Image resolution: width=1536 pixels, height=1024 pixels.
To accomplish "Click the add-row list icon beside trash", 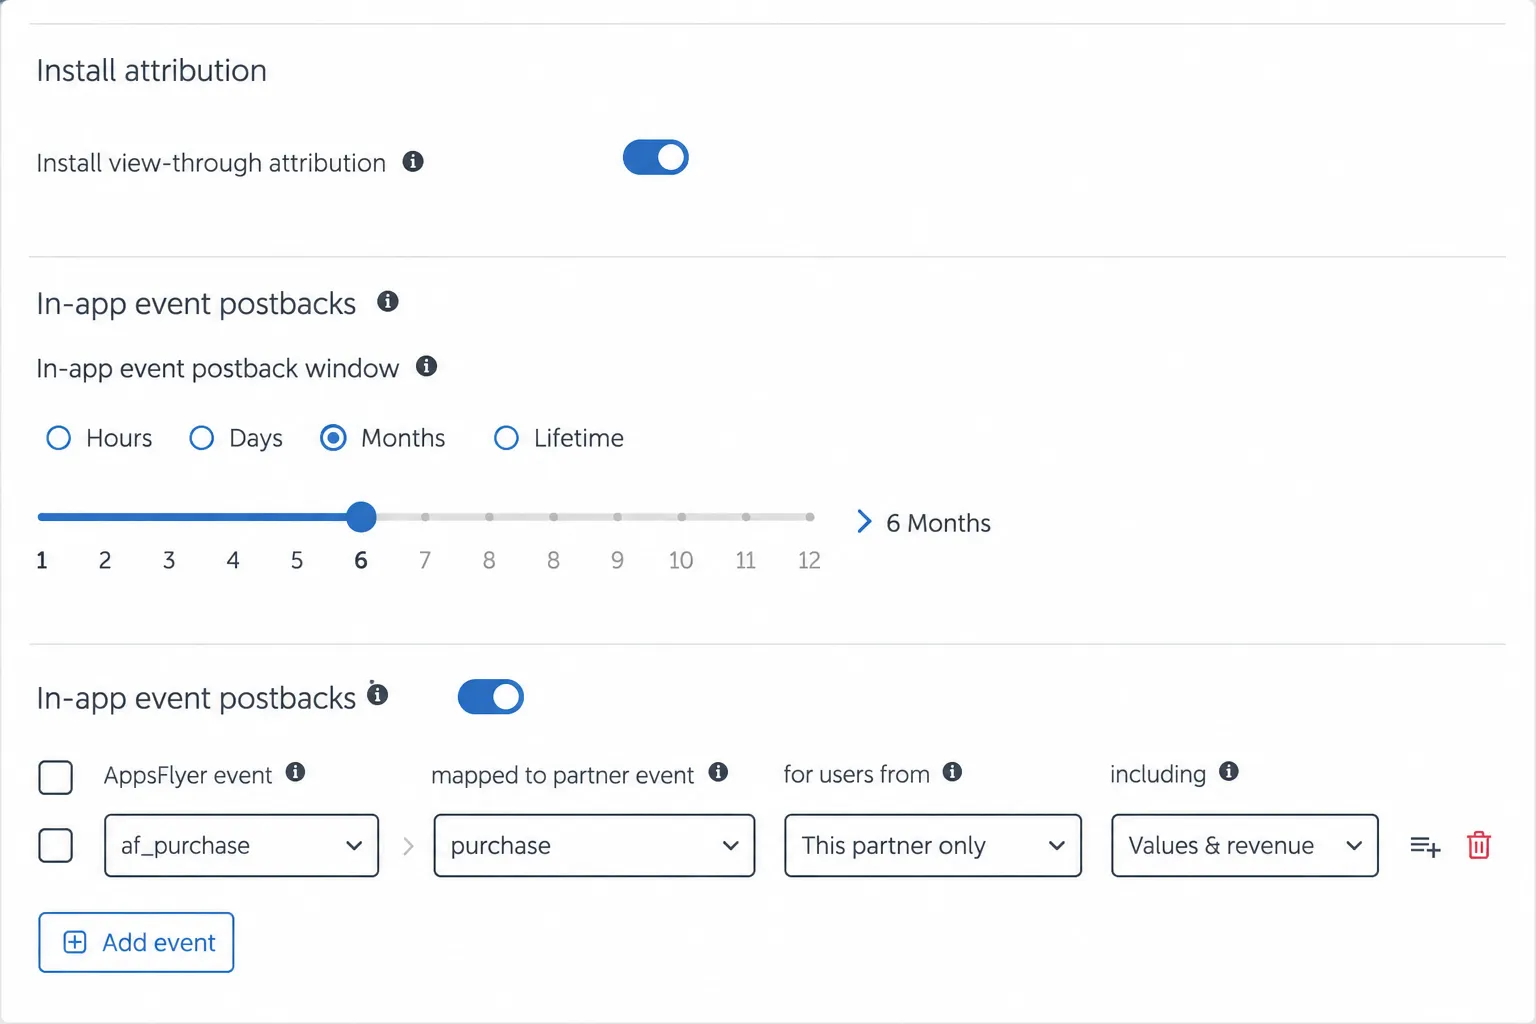I will (1425, 846).
